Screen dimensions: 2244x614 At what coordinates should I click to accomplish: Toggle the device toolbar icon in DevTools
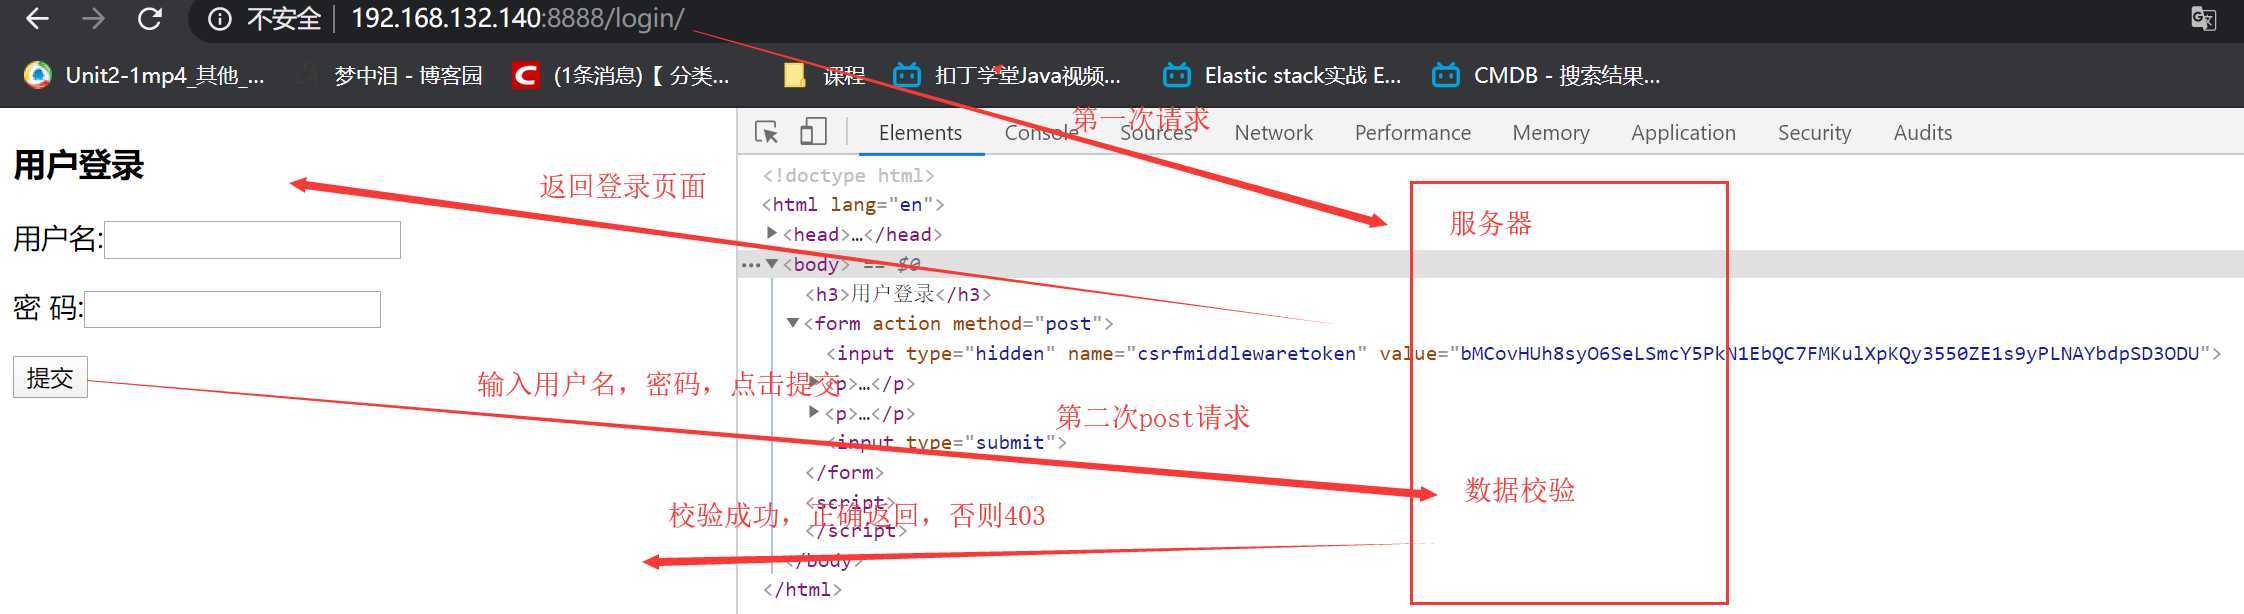pos(813,132)
